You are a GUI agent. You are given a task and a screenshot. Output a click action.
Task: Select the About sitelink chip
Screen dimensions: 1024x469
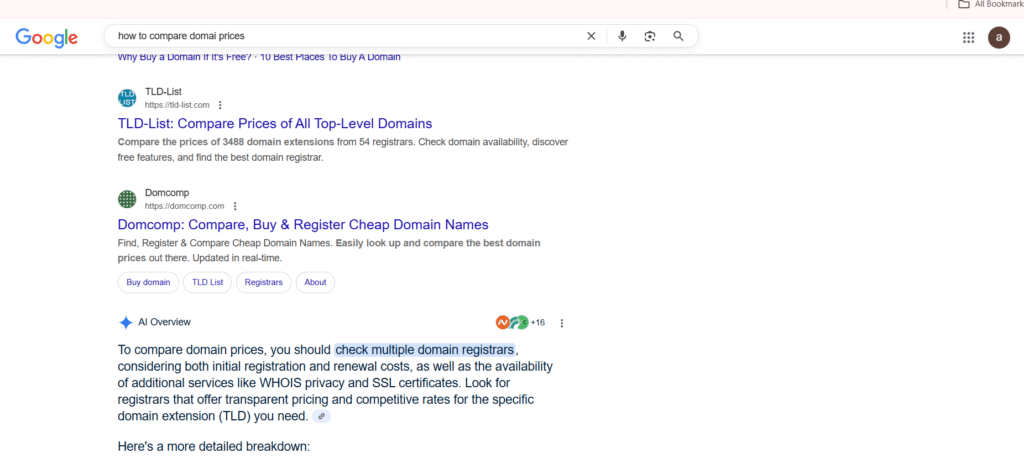315,282
